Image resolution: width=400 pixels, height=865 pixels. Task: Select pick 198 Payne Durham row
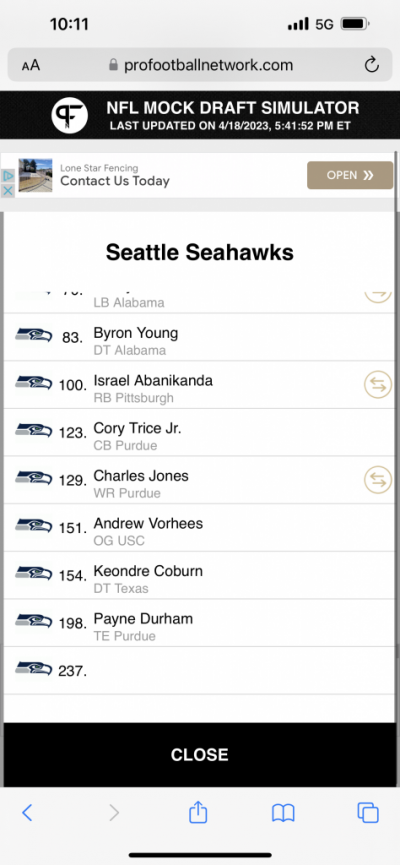[200, 623]
